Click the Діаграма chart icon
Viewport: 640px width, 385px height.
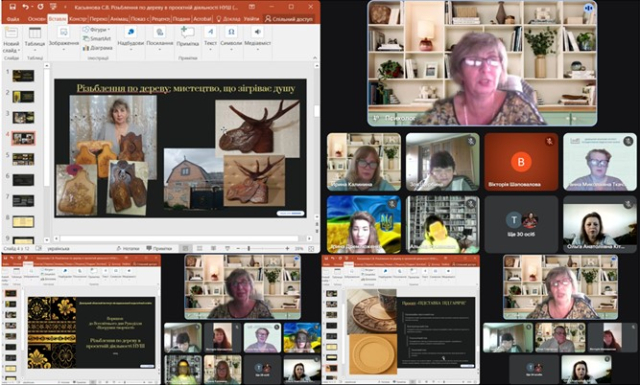pyautogui.click(x=98, y=48)
